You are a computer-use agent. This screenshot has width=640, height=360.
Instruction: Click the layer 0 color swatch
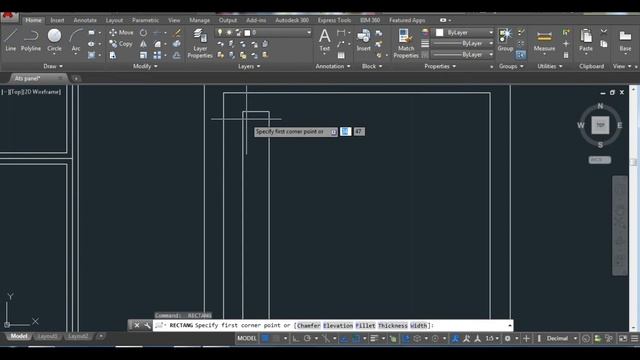[x=247, y=32]
